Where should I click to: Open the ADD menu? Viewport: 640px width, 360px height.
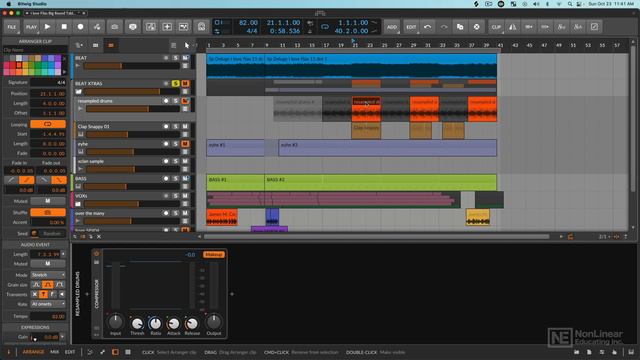[x=392, y=27]
